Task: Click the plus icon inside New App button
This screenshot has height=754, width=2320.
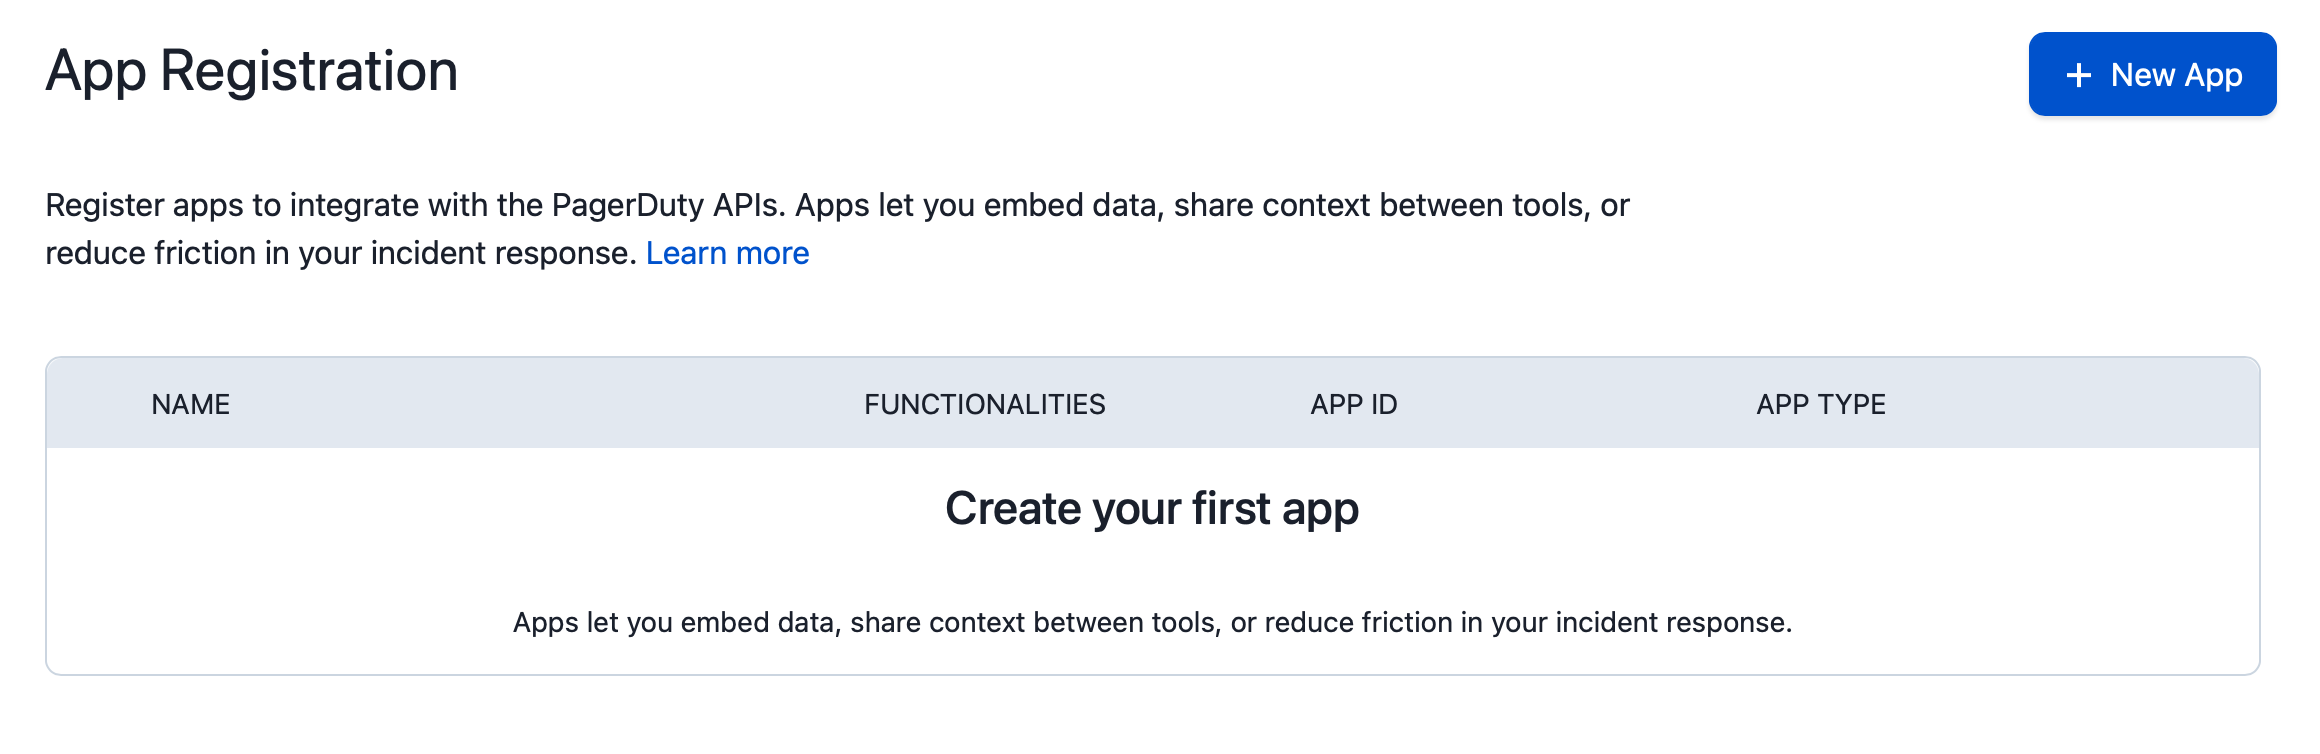Action: pyautogui.click(x=2080, y=74)
